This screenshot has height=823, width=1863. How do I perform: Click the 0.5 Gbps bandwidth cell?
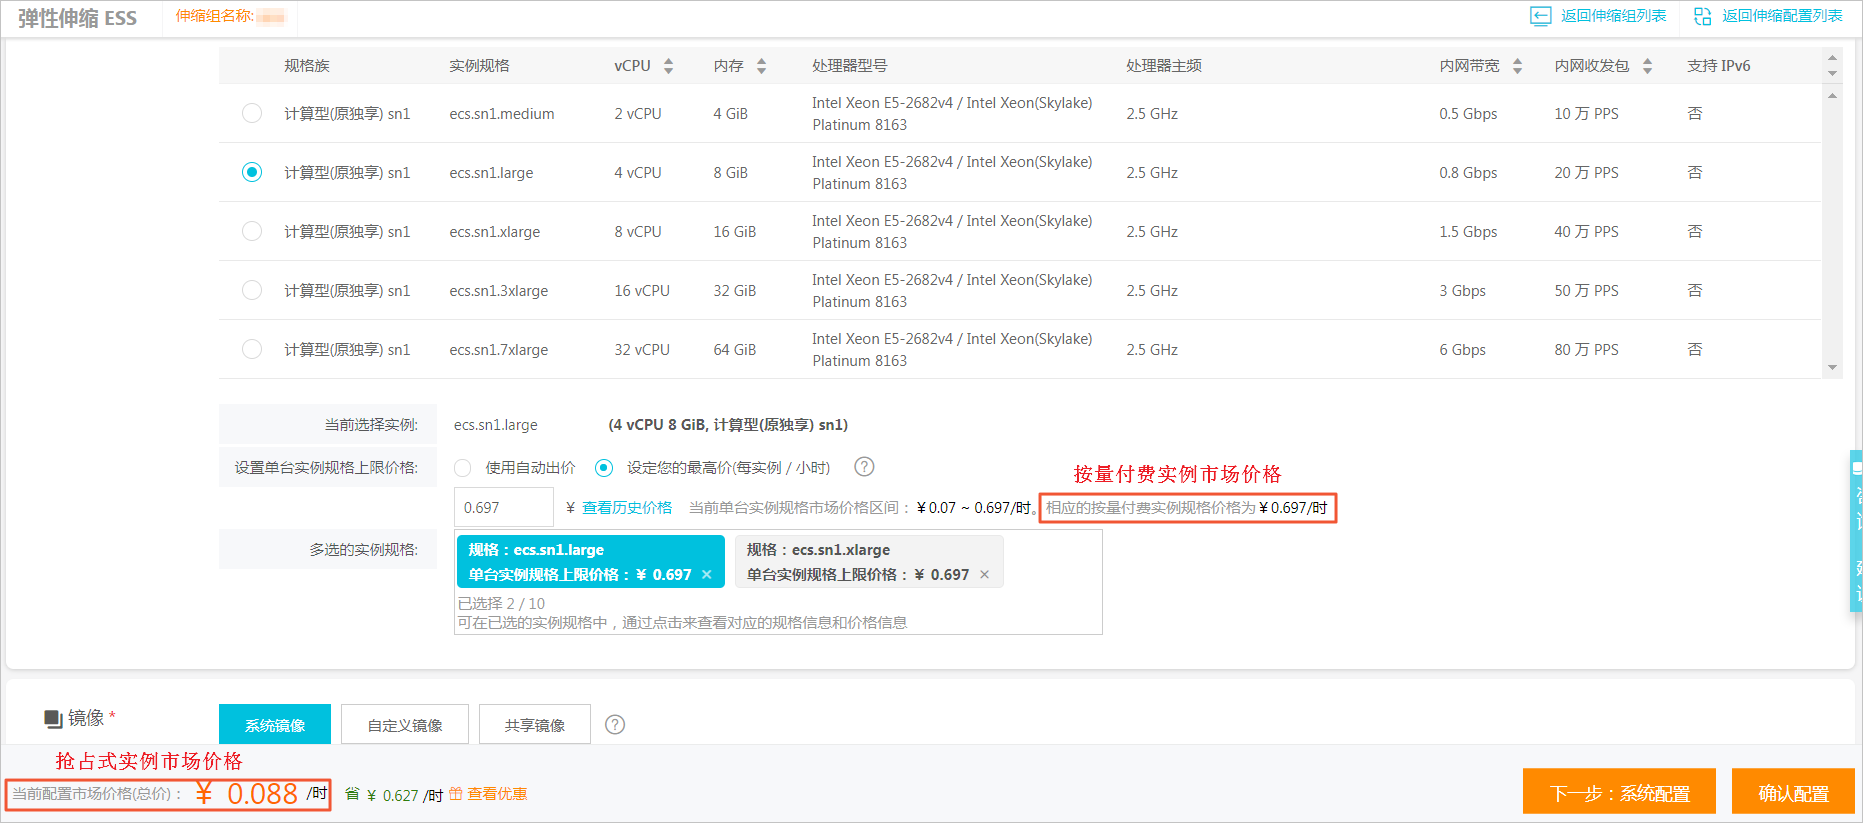(1468, 114)
